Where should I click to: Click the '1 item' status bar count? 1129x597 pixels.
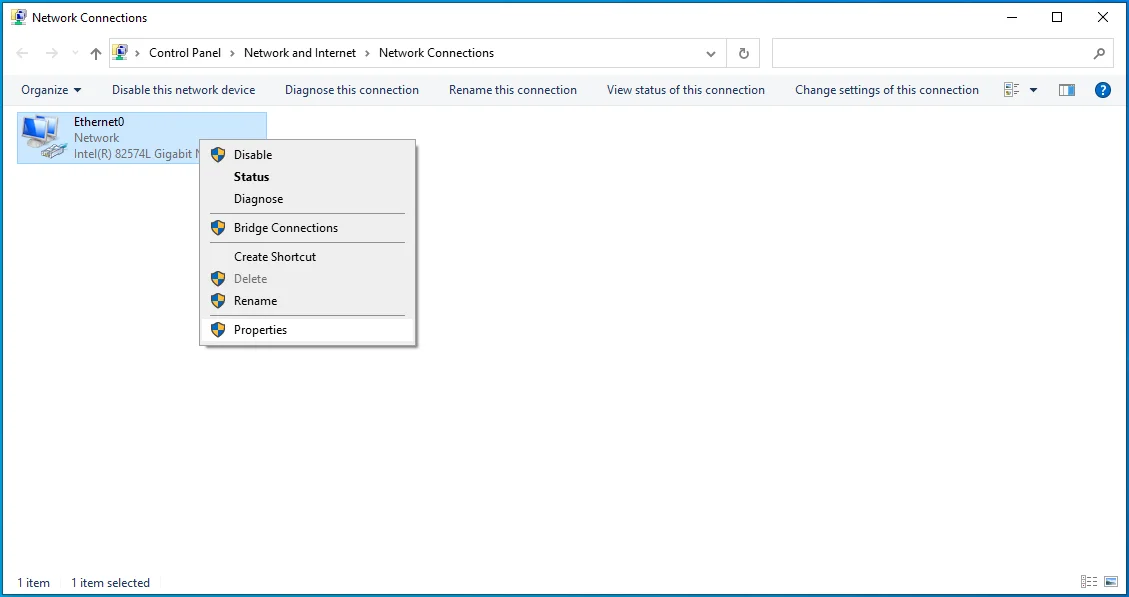coord(34,583)
